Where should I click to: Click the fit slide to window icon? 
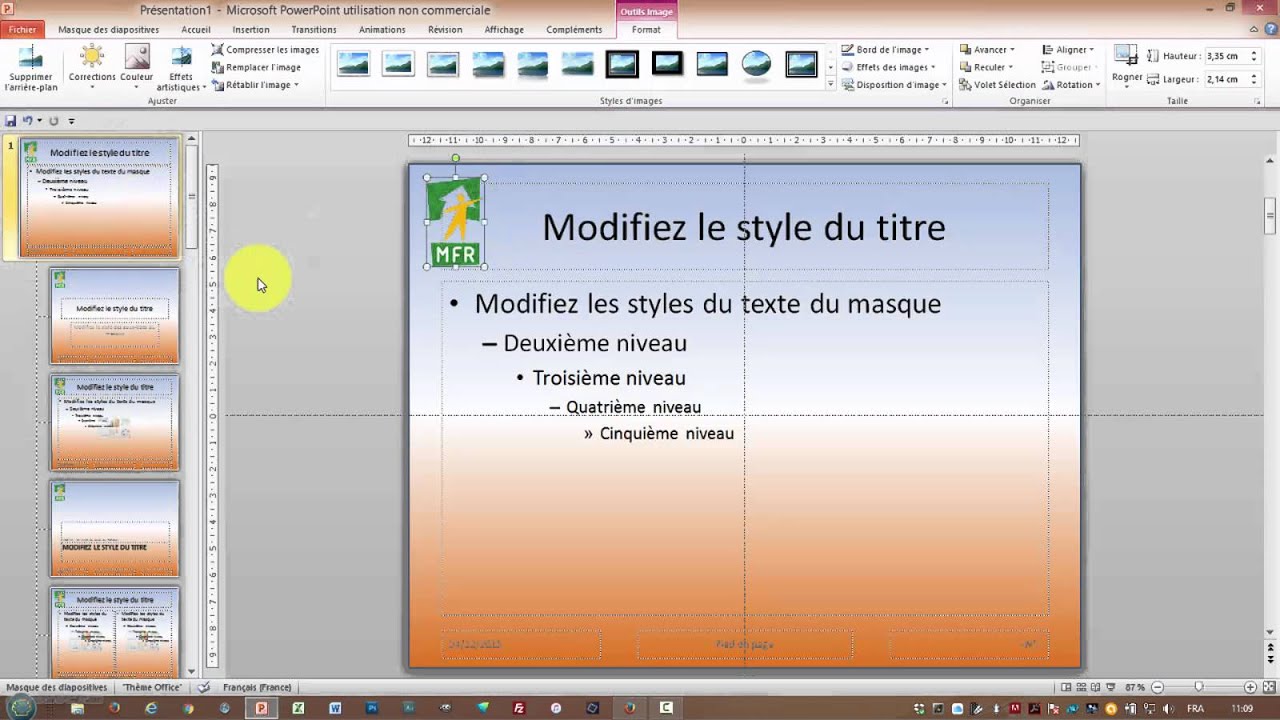pyautogui.click(x=1268, y=688)
